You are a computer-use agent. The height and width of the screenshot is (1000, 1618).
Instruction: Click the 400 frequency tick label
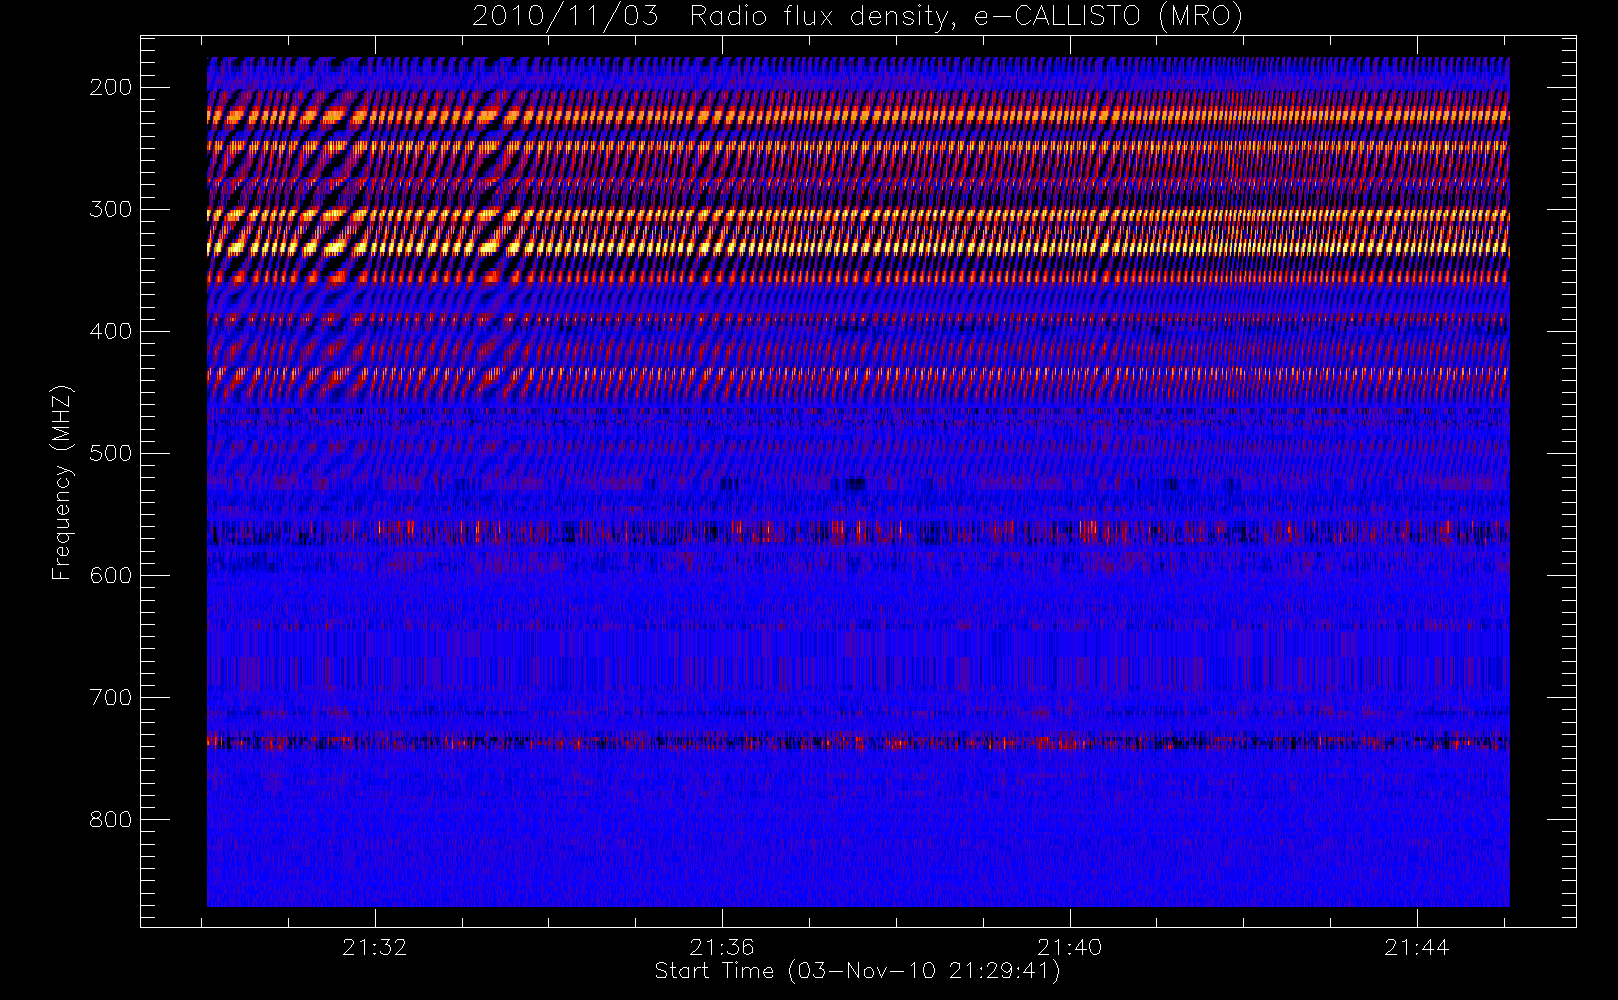110,332
